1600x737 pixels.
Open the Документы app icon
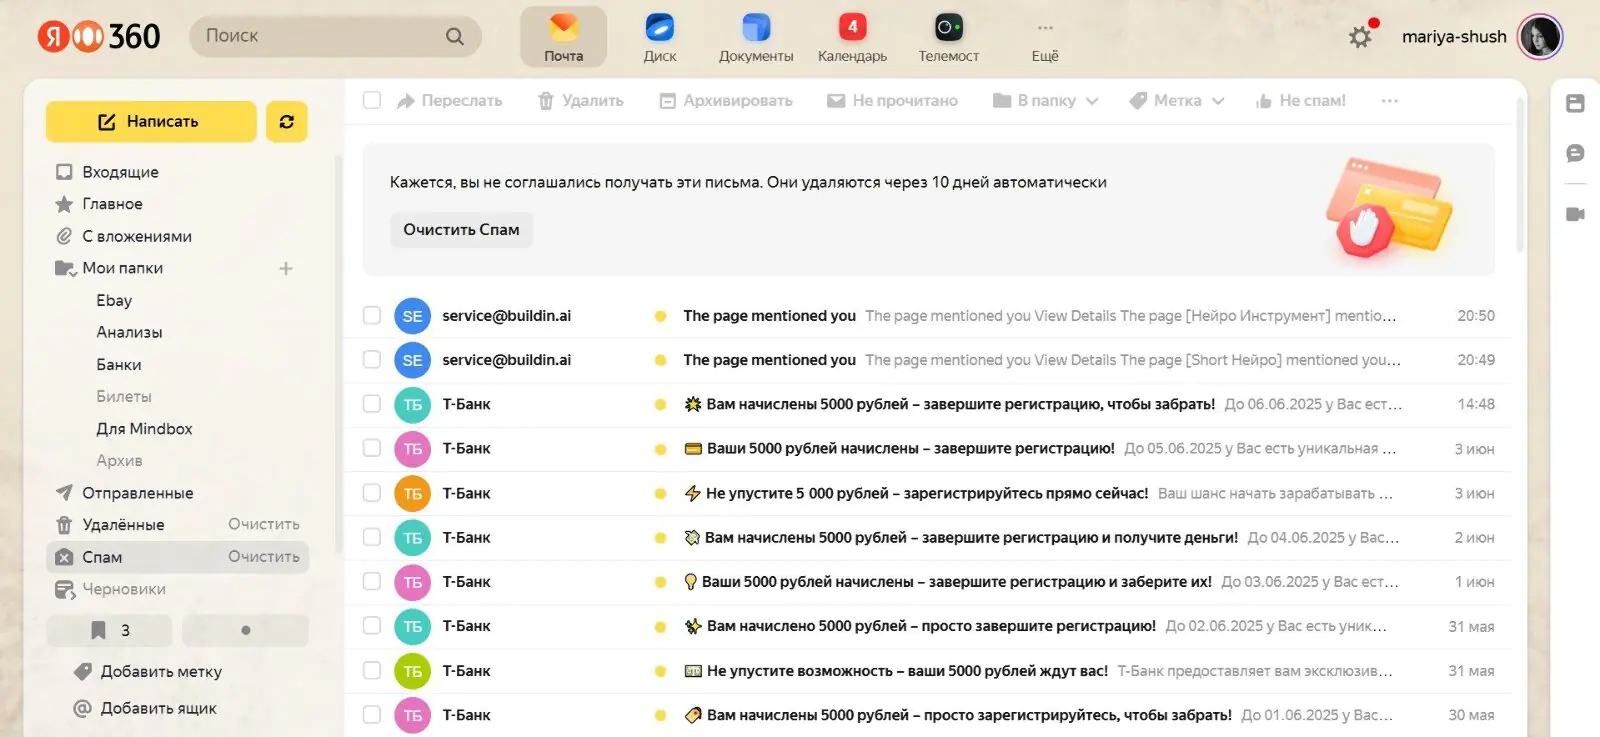tap(756, 37)
